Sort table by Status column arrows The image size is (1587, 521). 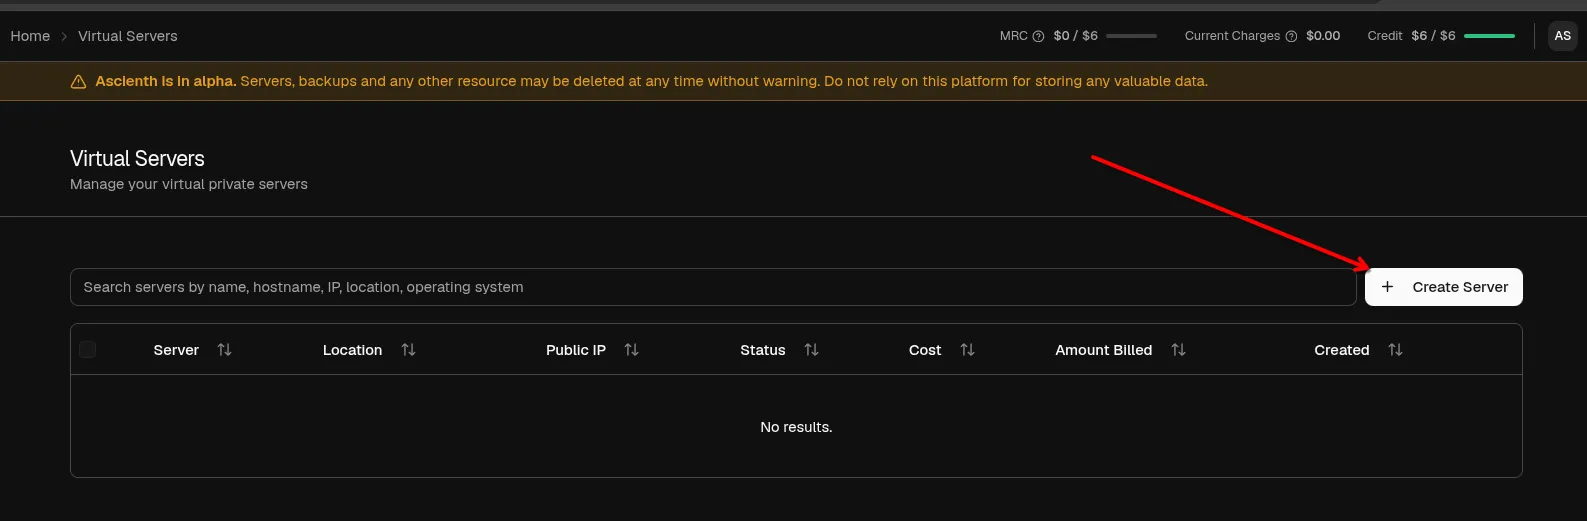(x=811, y=350)
